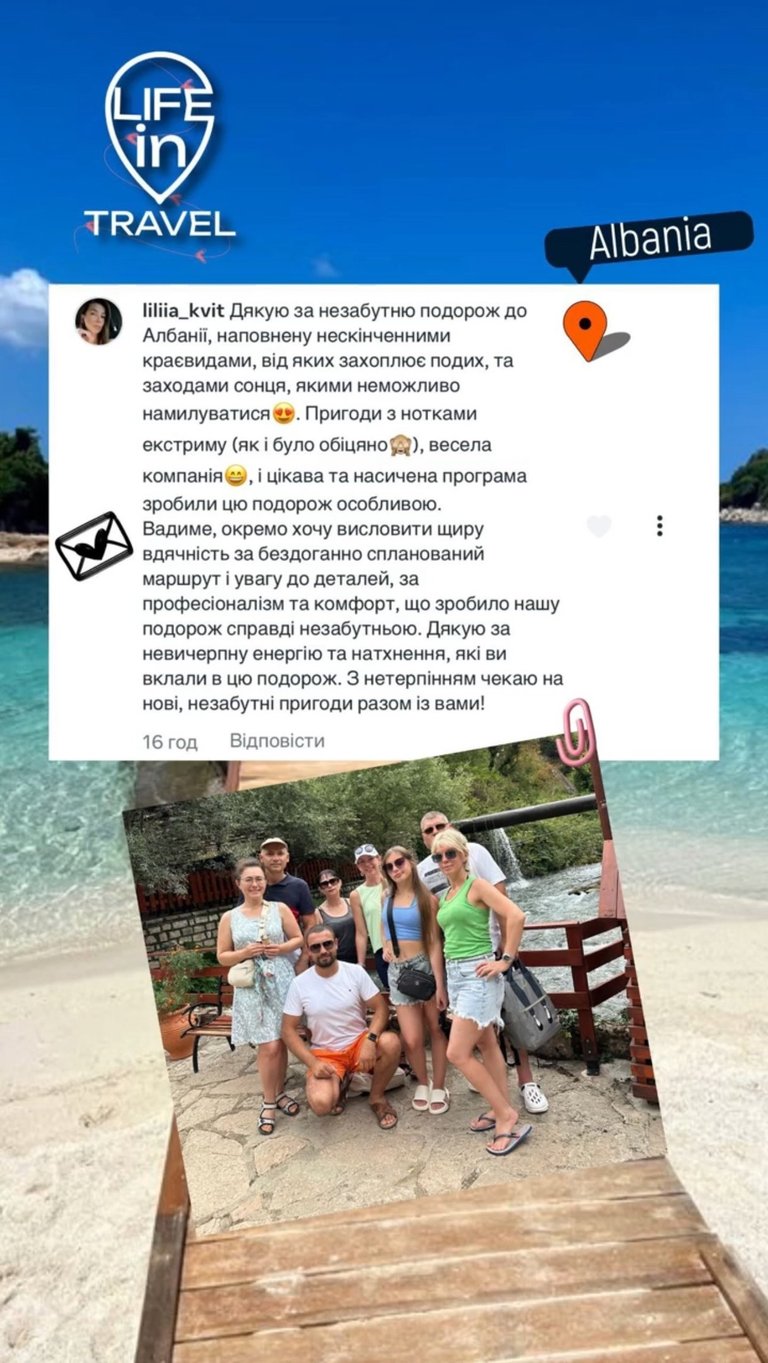Click the Відповісти reply link
768x1363 pixels.
277,741
